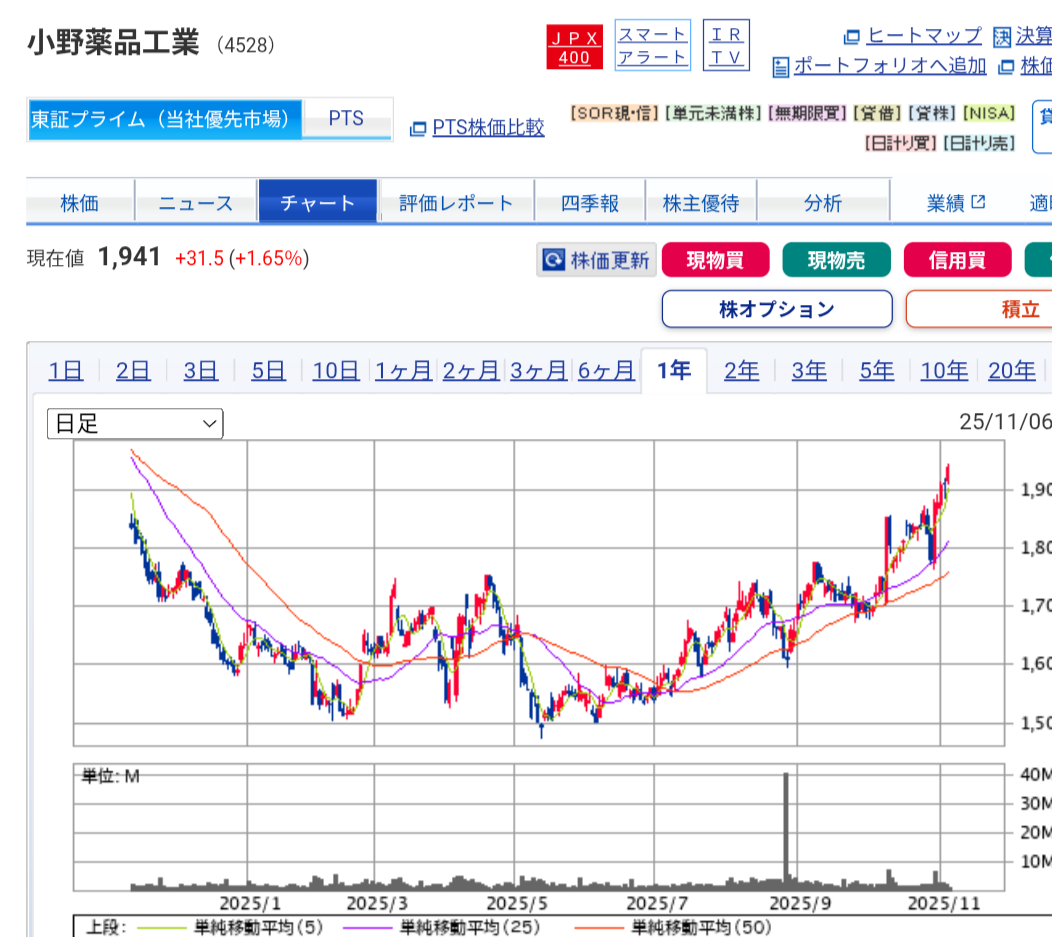
Task: Click the 現物買 button
Action: 715,260
